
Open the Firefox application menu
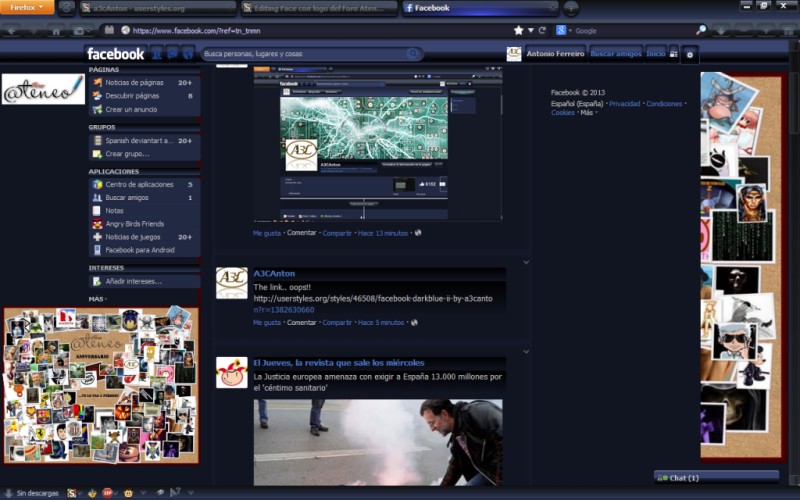[x=27, y=7]
